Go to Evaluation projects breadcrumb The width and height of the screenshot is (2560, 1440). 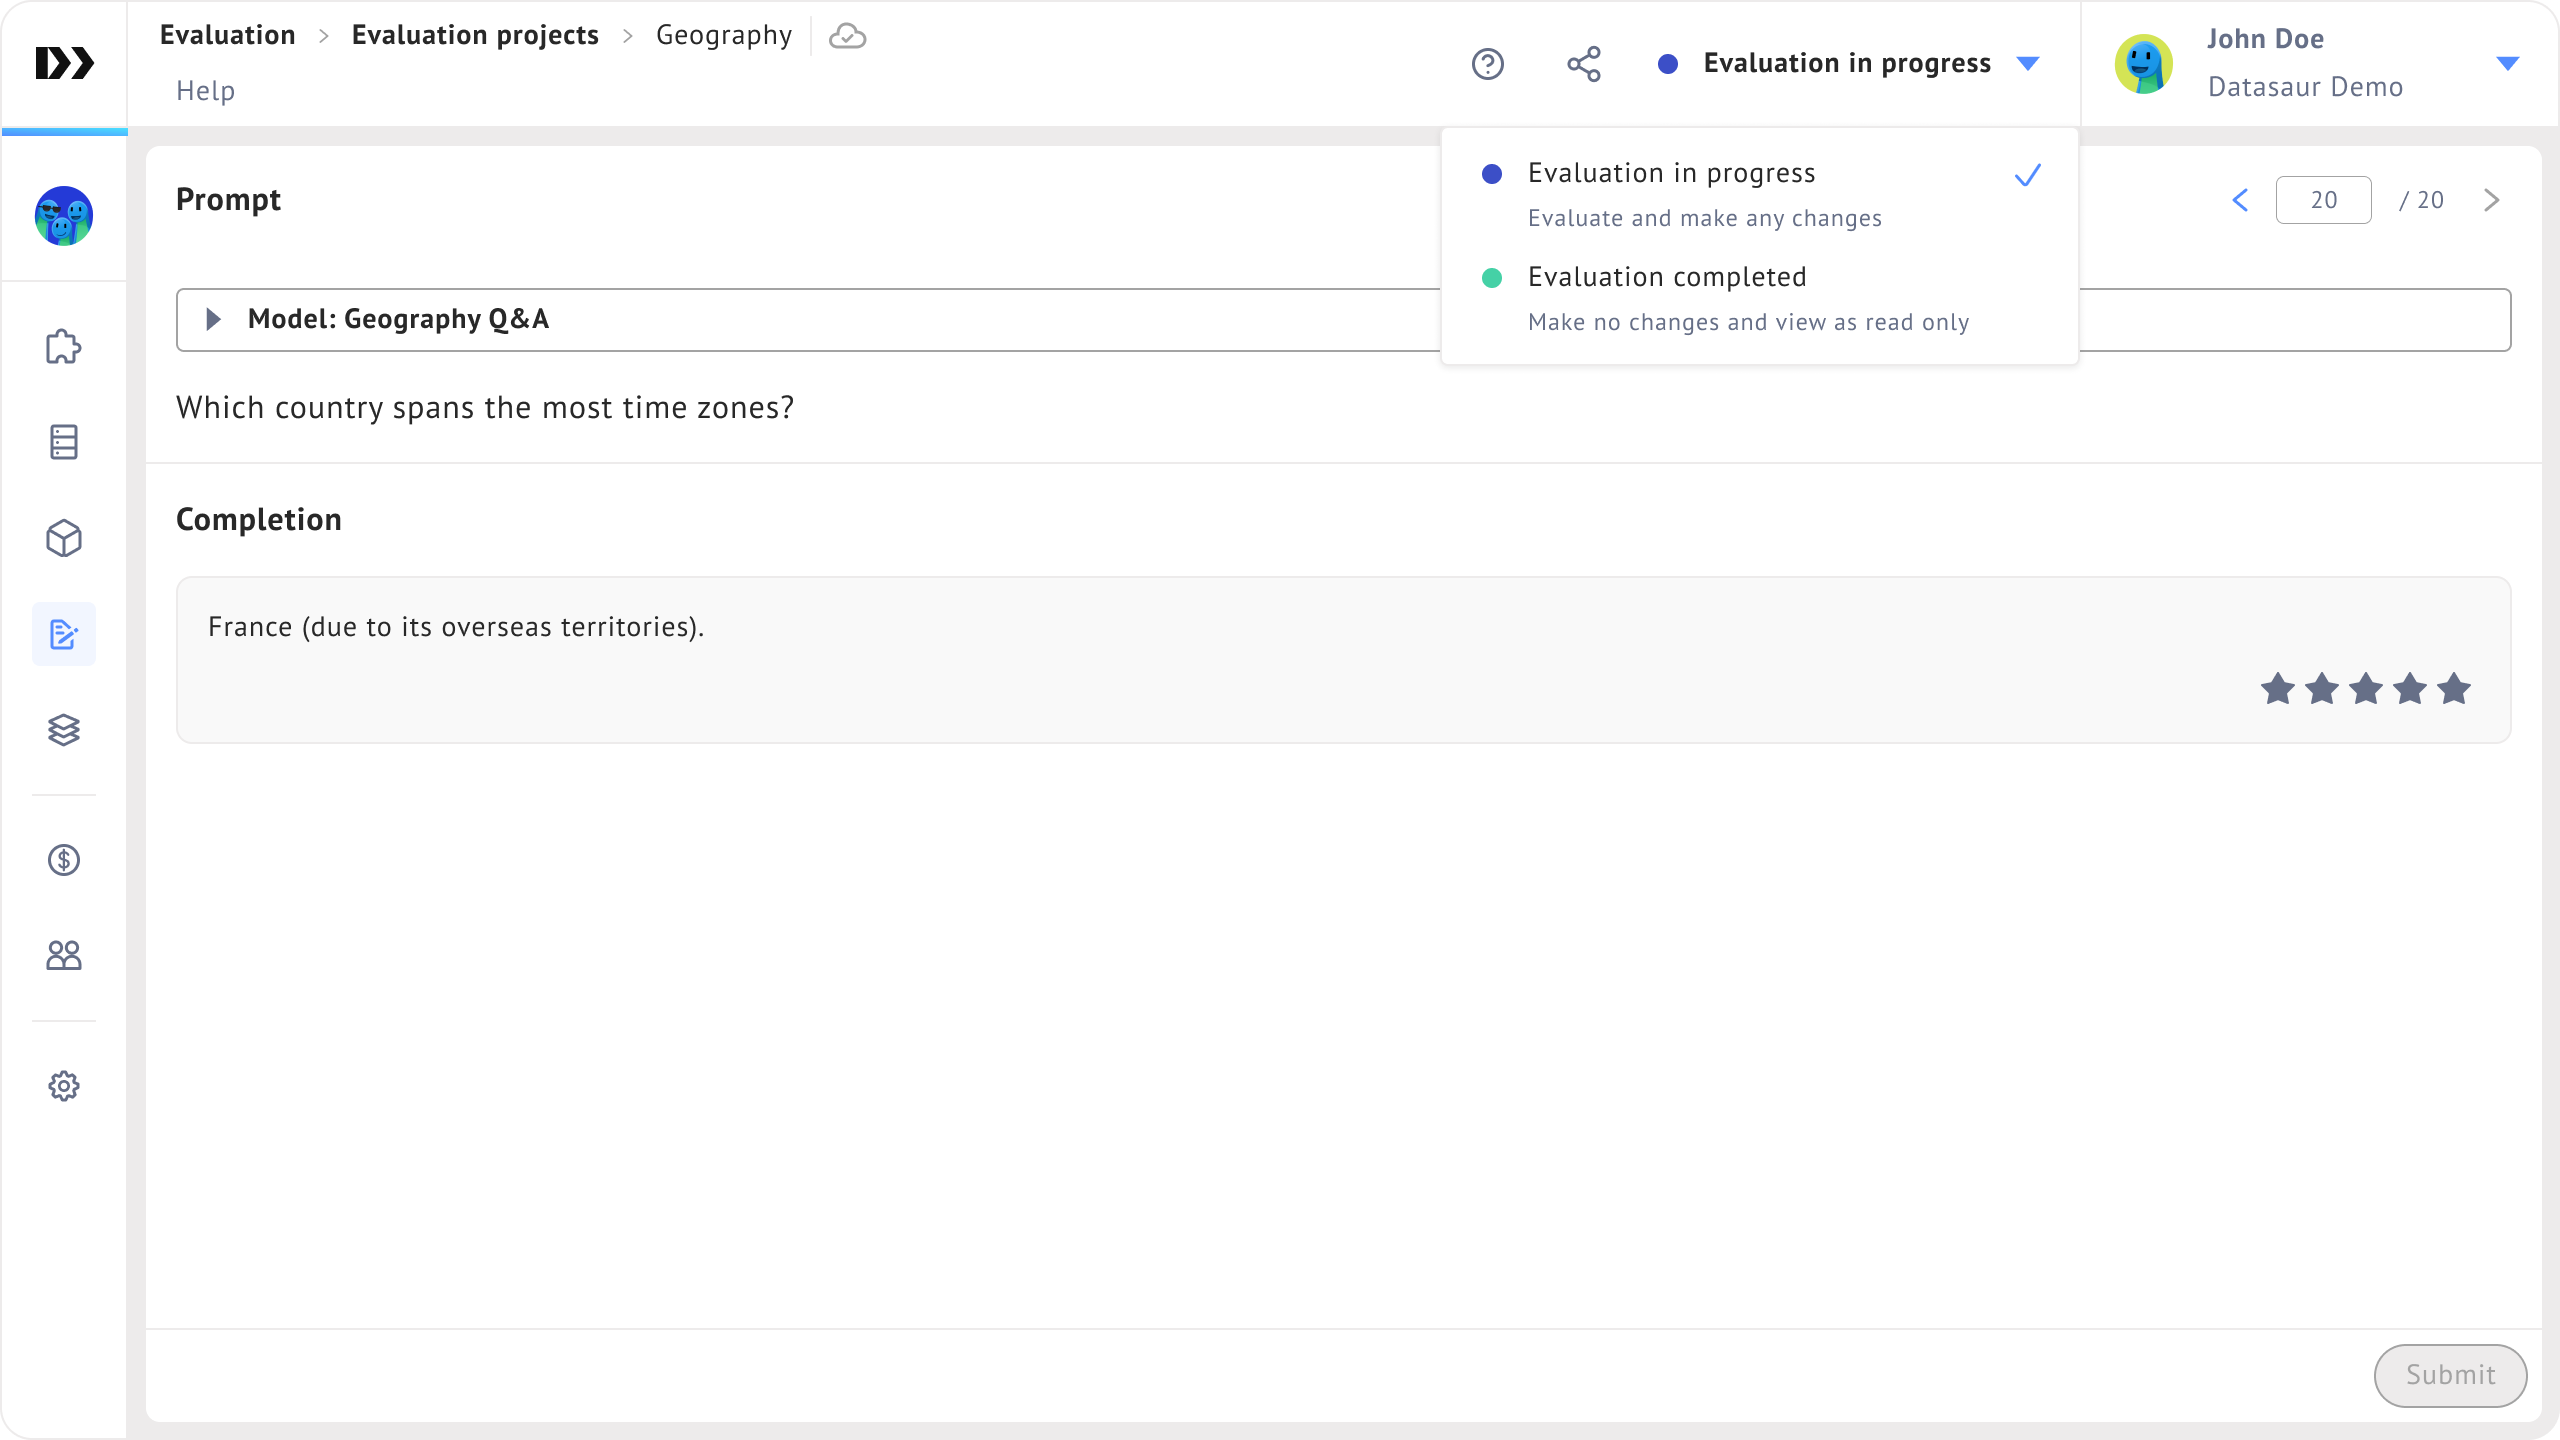tap(475, 36)
